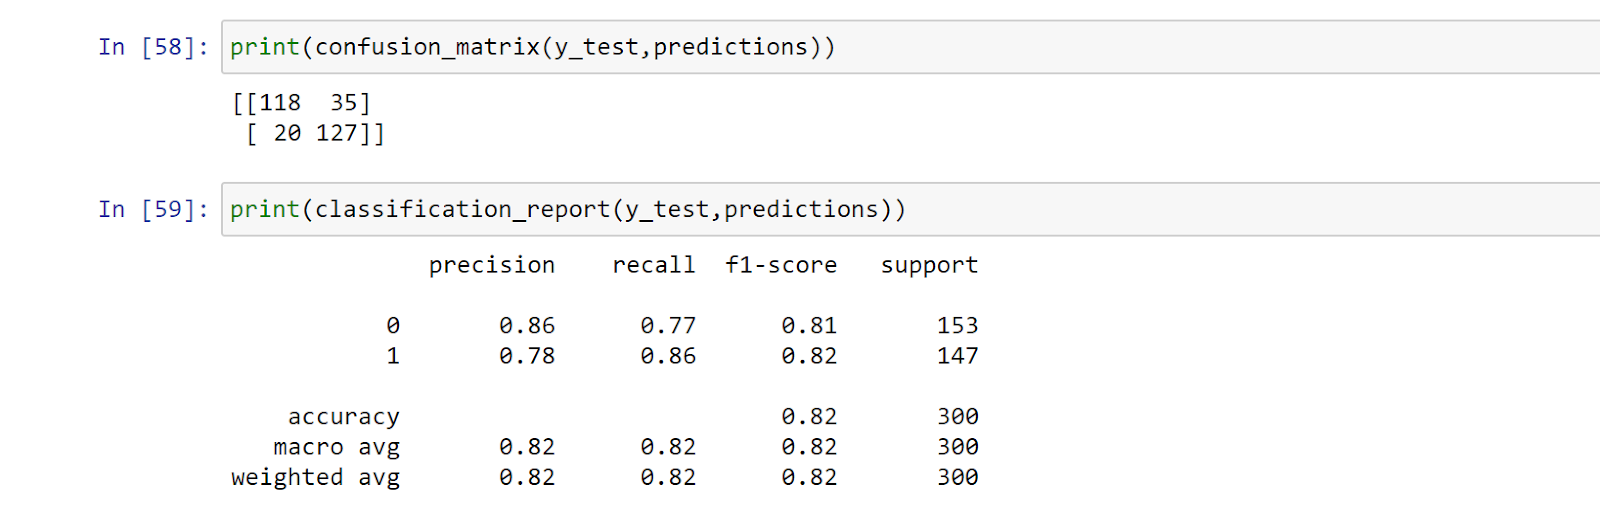Click the word print in cell 59

click(x=265, y=209)
